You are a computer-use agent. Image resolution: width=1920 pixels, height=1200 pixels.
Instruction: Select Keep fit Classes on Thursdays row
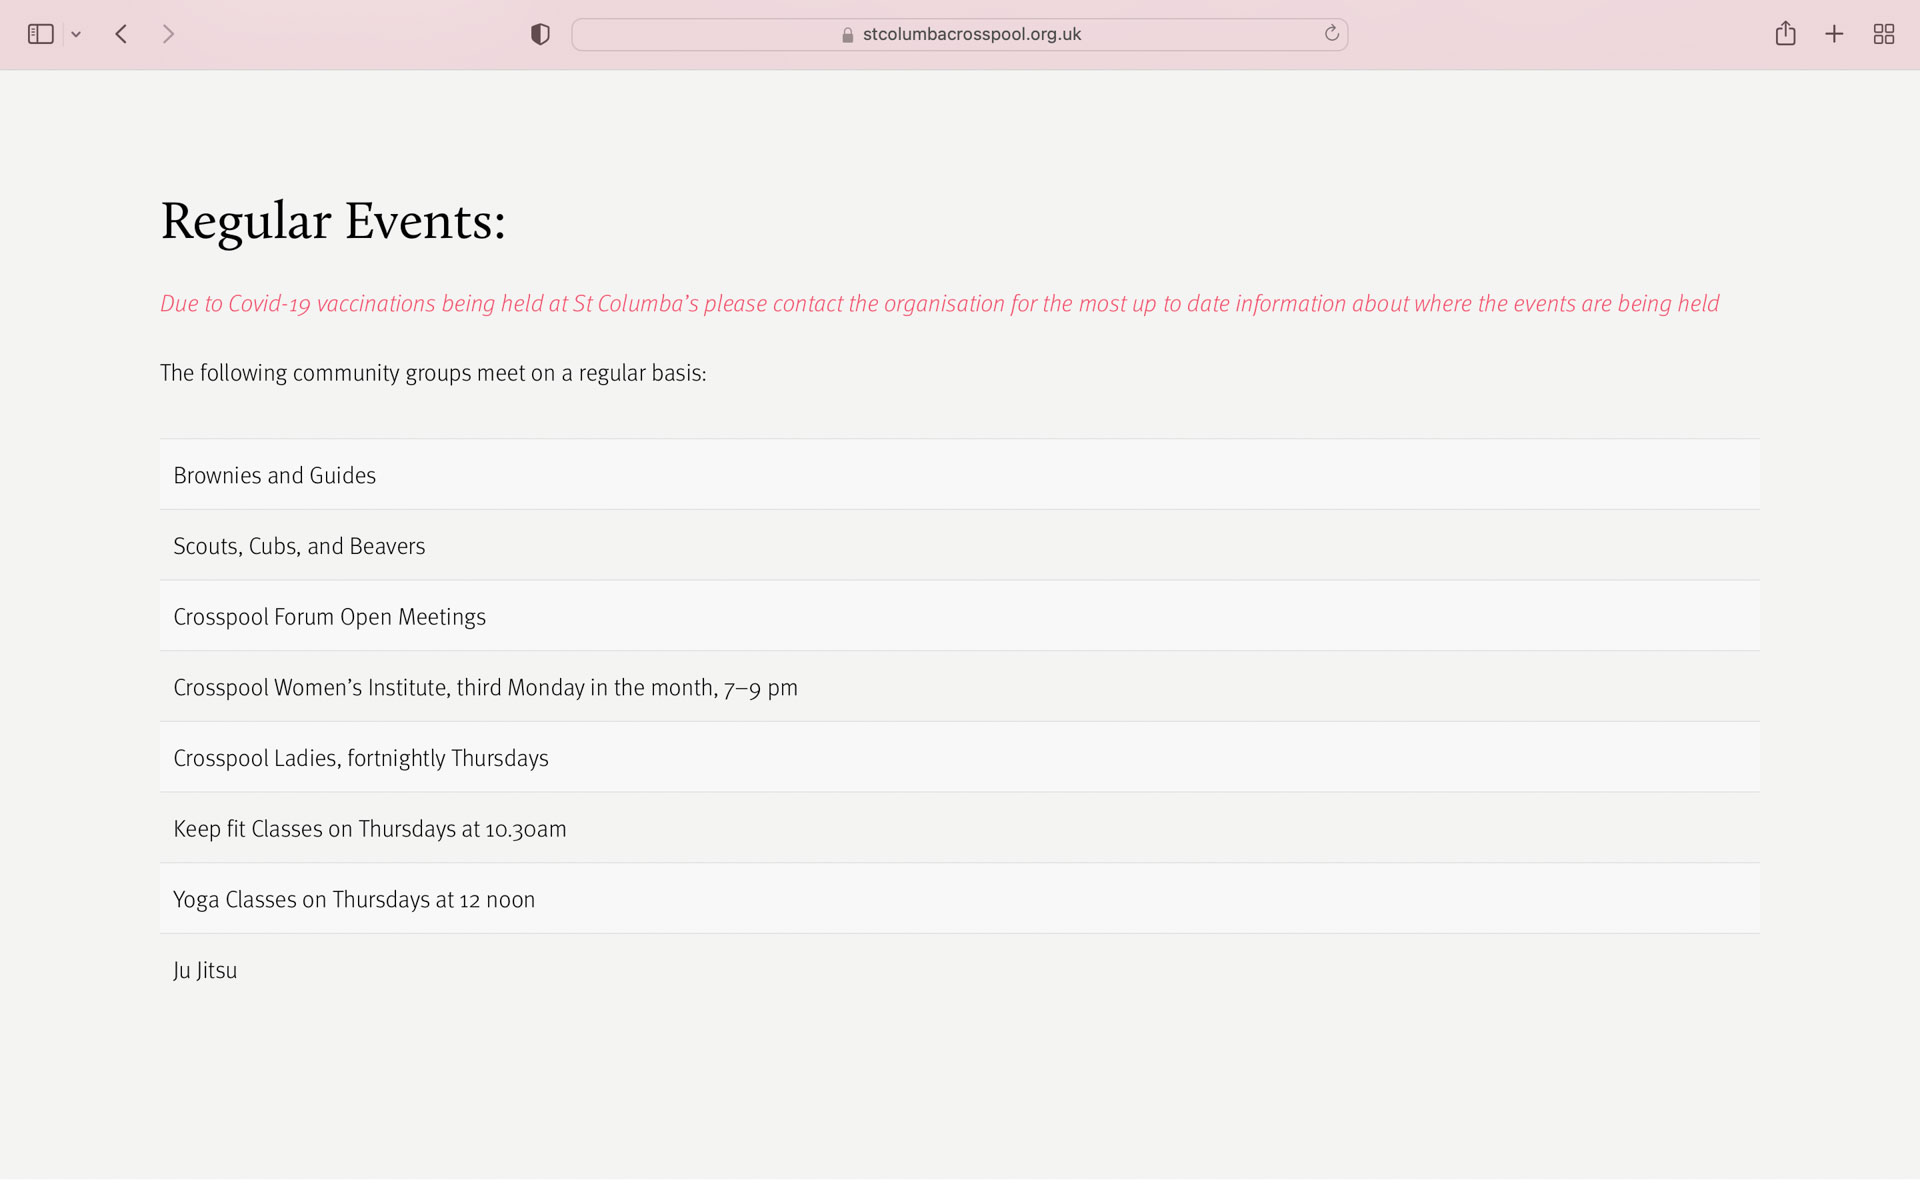[x=959, y=828]
